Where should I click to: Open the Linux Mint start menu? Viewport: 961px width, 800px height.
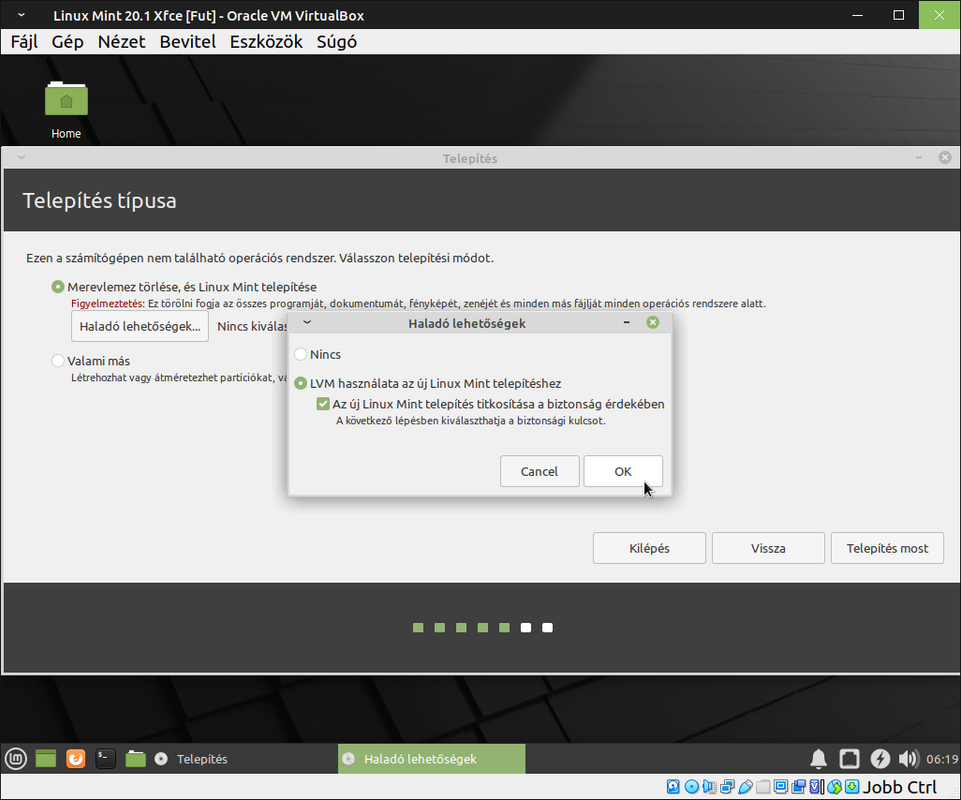tap(16, 759)
